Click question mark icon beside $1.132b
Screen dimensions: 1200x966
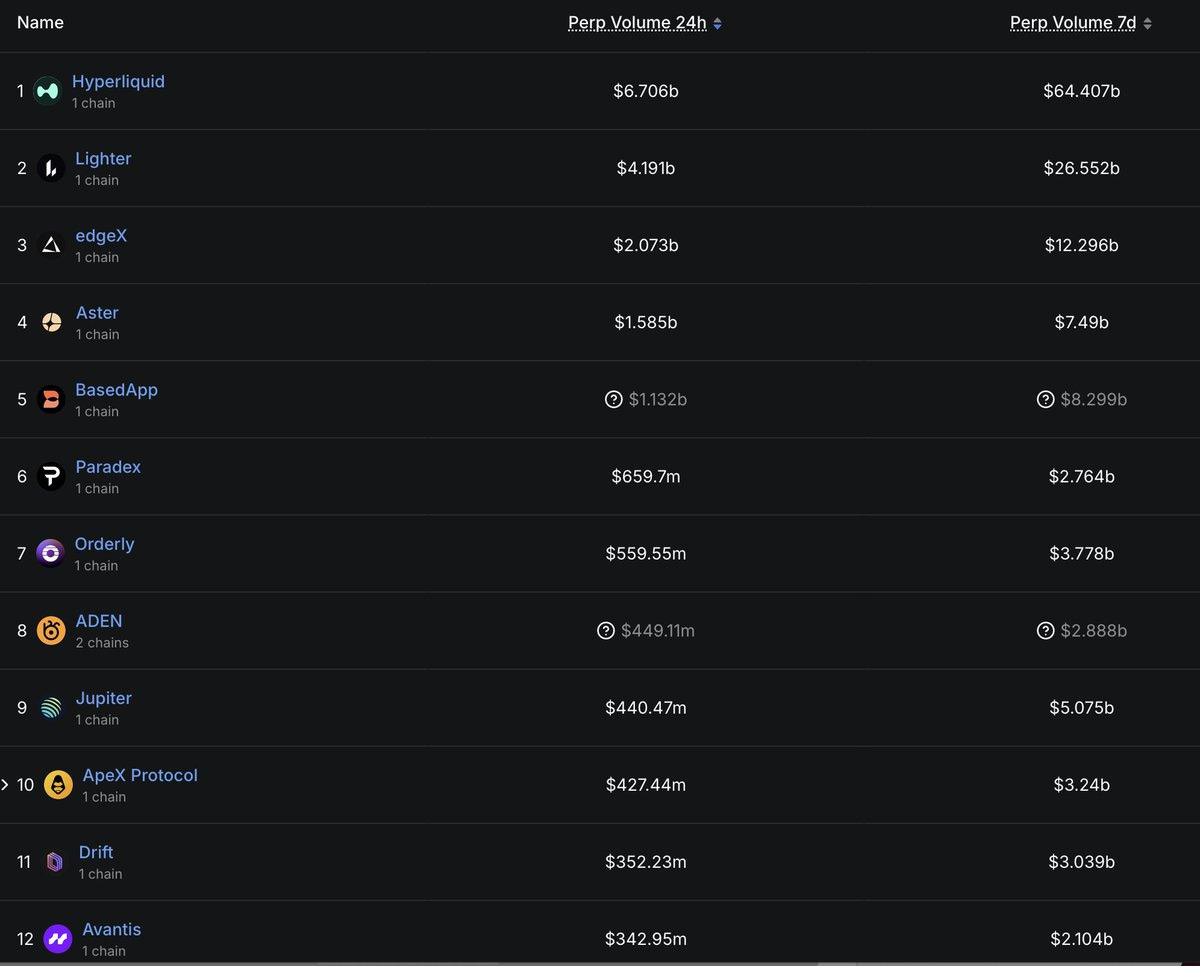tap(614, 399)
